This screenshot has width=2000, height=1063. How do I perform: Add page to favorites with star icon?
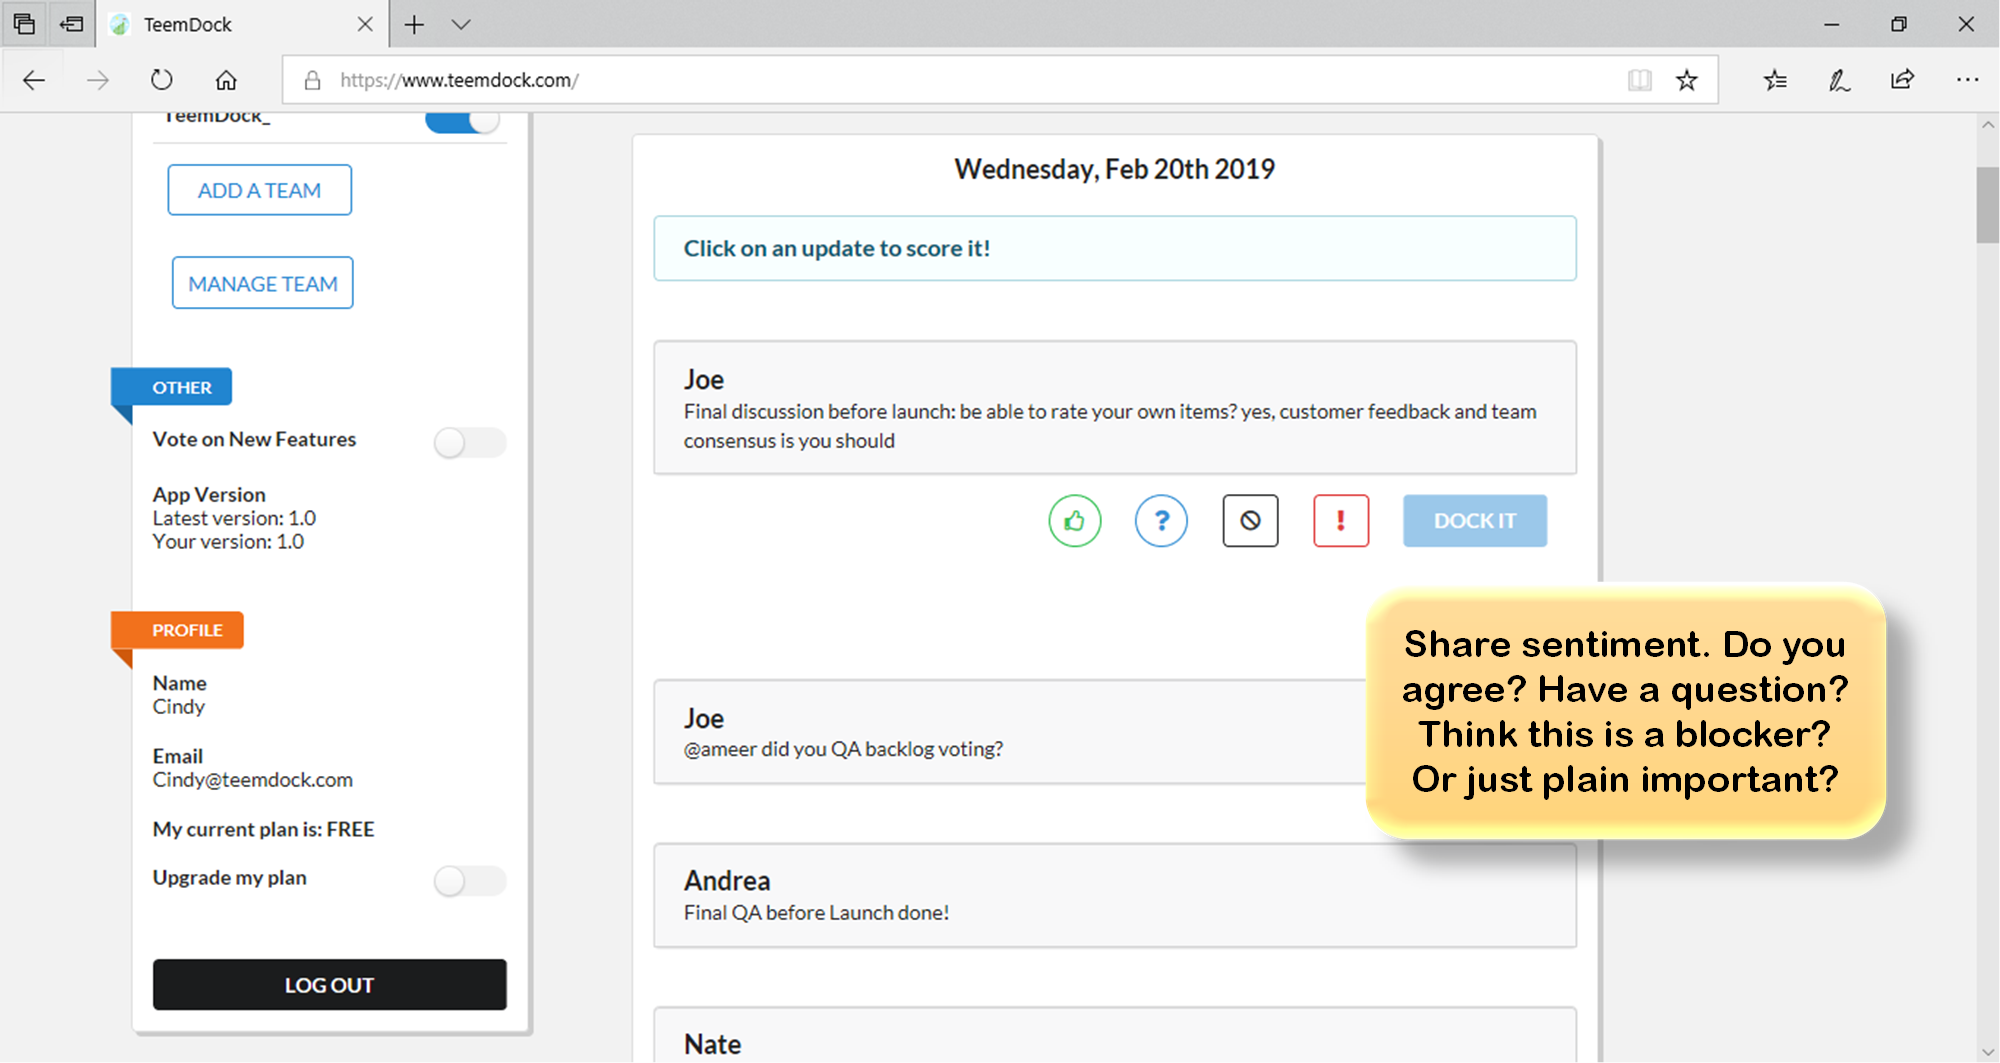1687,80
